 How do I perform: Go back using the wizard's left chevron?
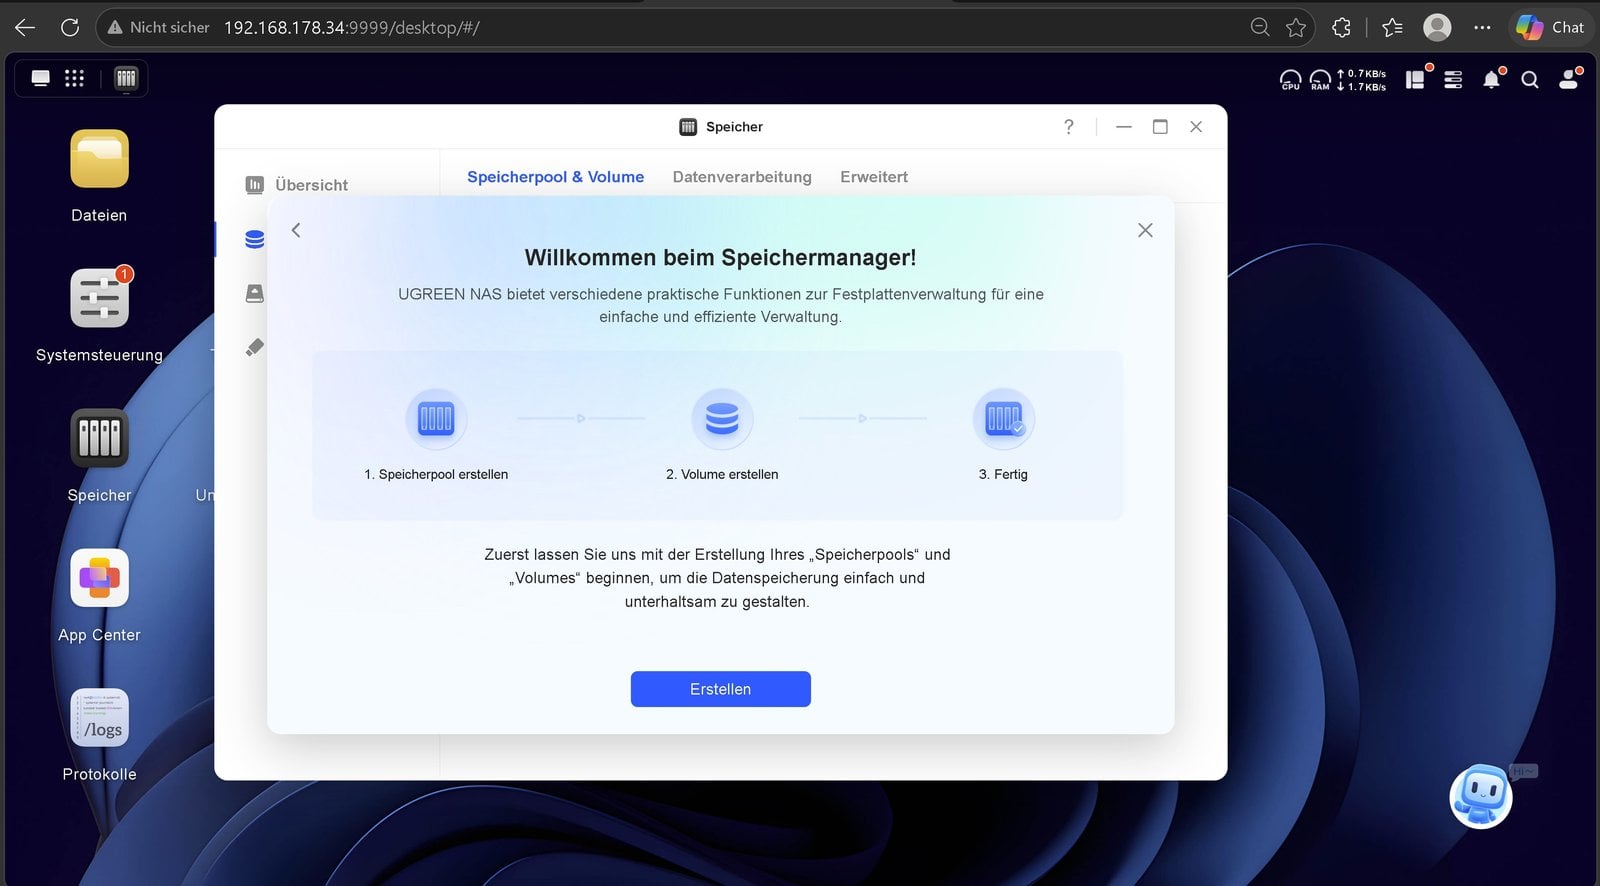pyautogui.click(x=296, y=230)
